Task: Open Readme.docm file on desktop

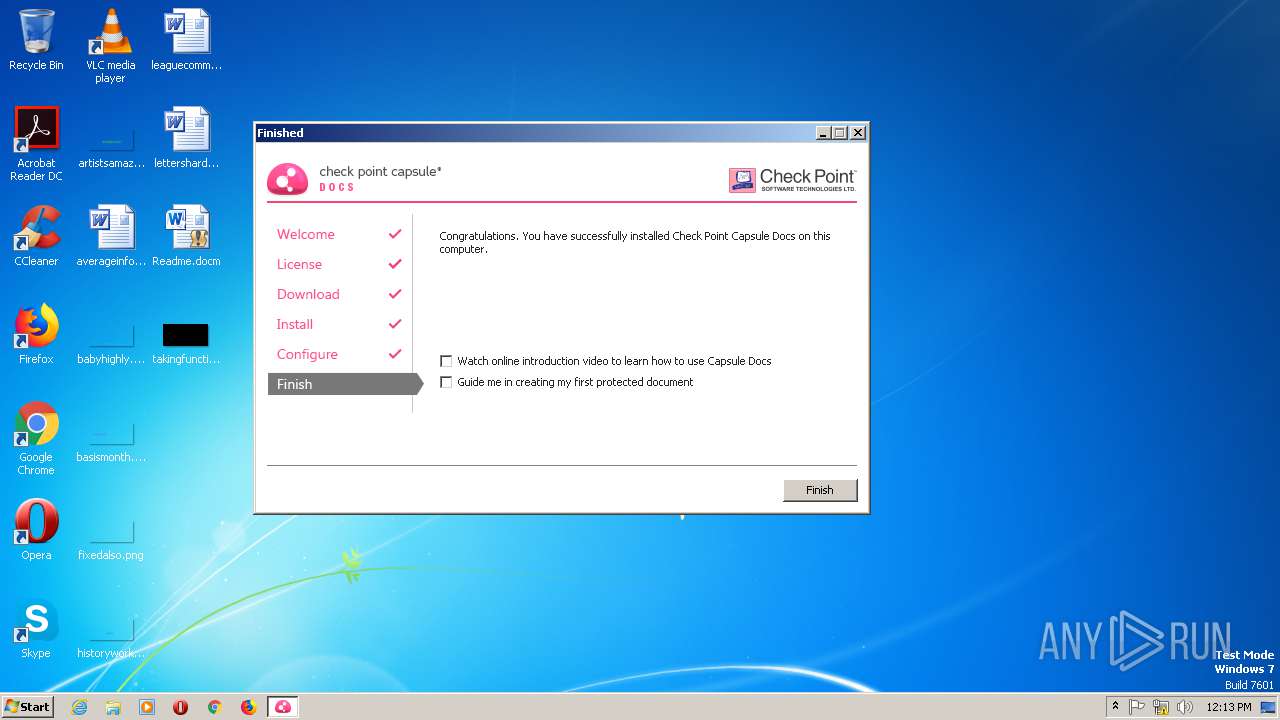Action: point(186,237)
